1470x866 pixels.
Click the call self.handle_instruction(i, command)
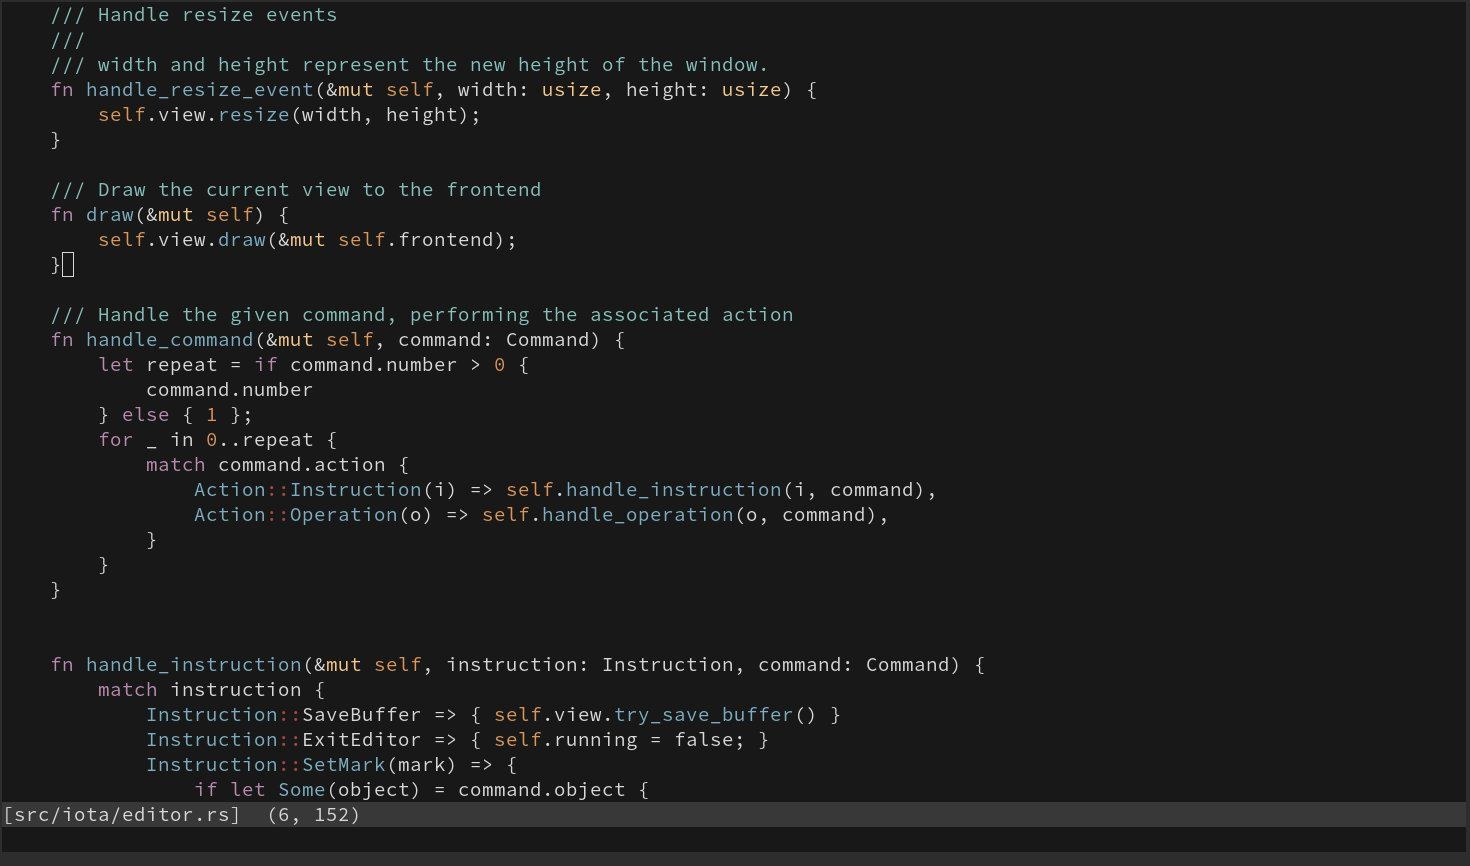pyautogui.click(x=716, y=490)
